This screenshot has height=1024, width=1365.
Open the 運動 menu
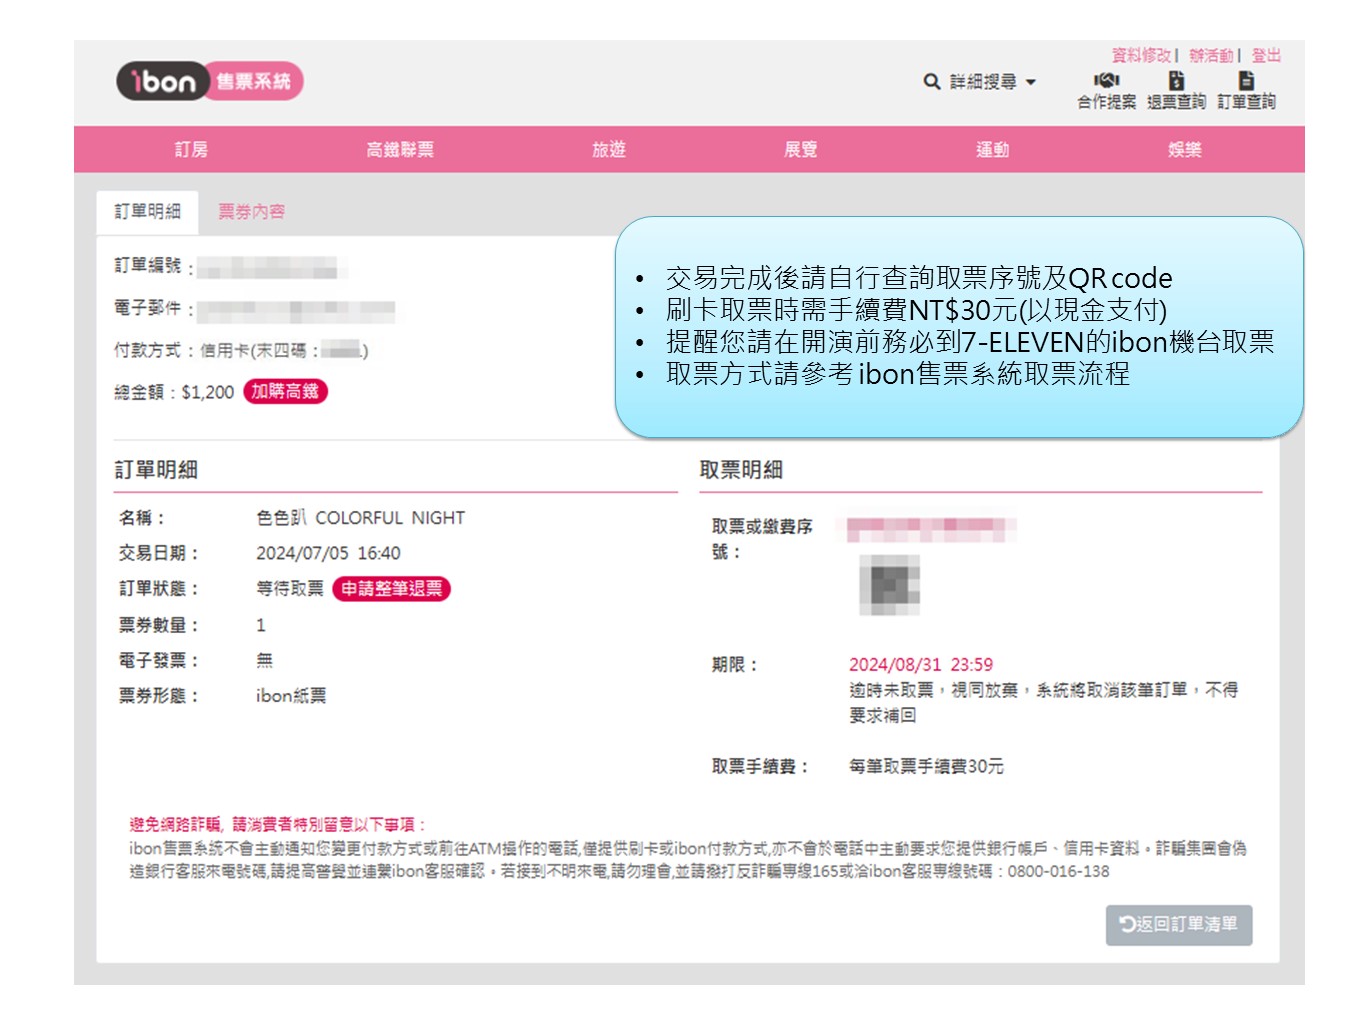click(992, 149)
